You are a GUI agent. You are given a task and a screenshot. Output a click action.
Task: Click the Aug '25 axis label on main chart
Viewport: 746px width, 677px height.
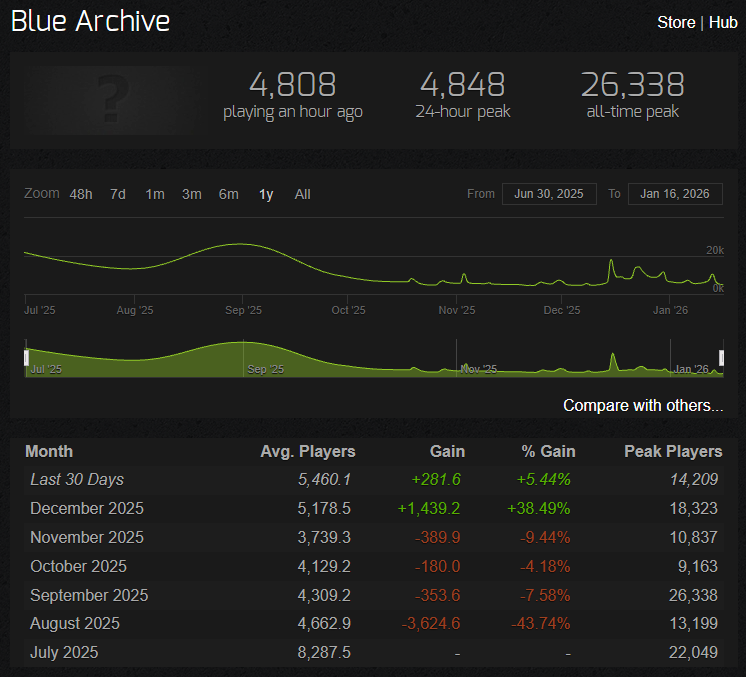(x=135, y=310)
